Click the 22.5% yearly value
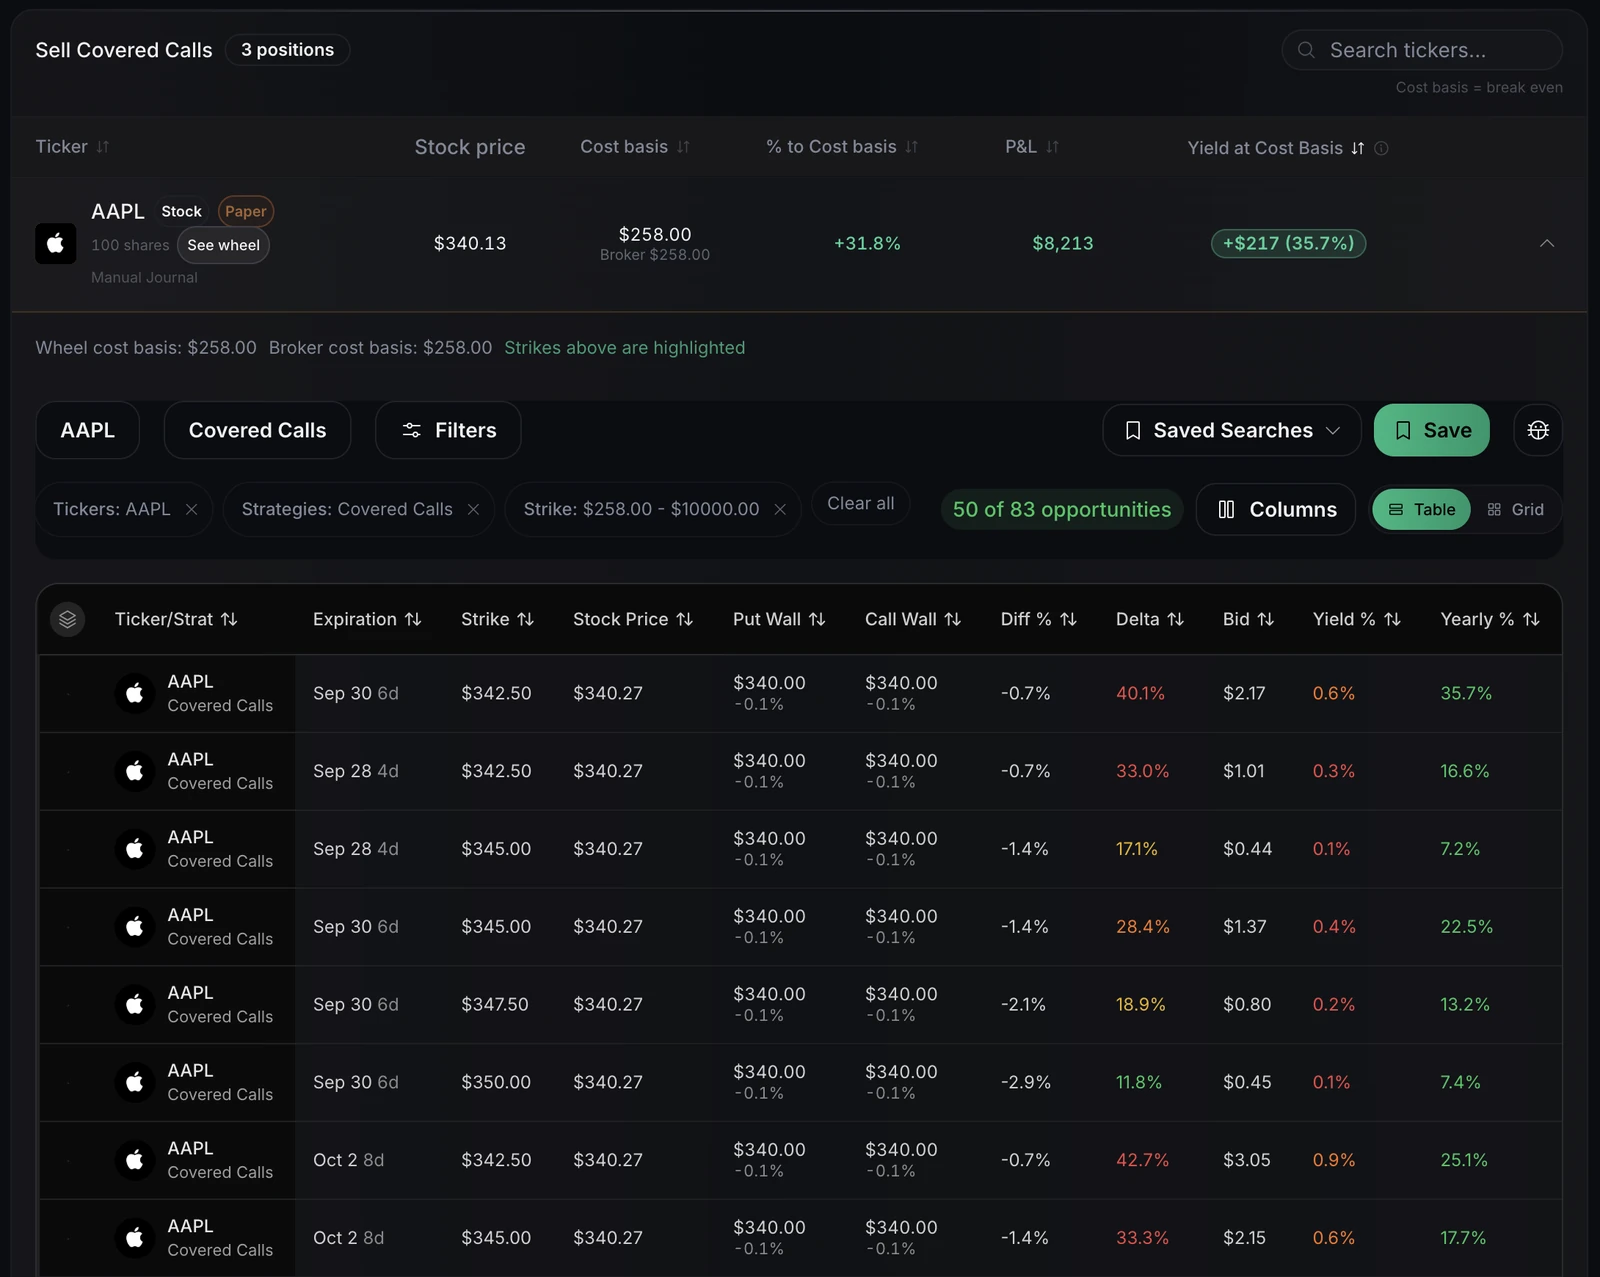Screen dimensions: 1600x1277 [x=1466, y=927]
